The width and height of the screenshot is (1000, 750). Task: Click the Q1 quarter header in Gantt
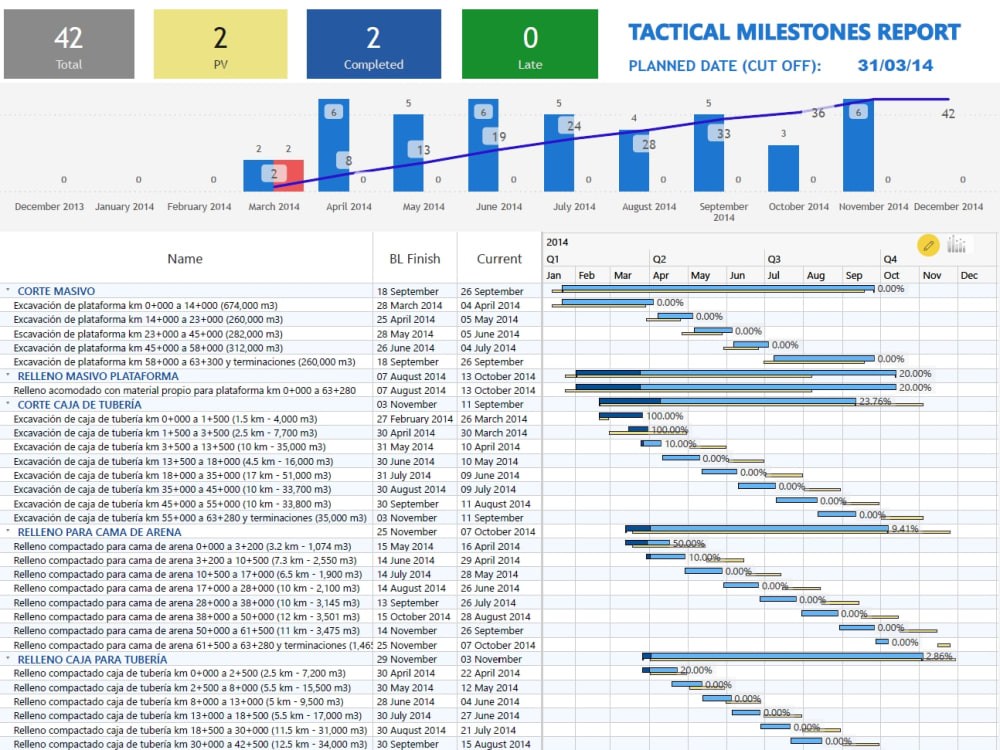click(552, 259)
